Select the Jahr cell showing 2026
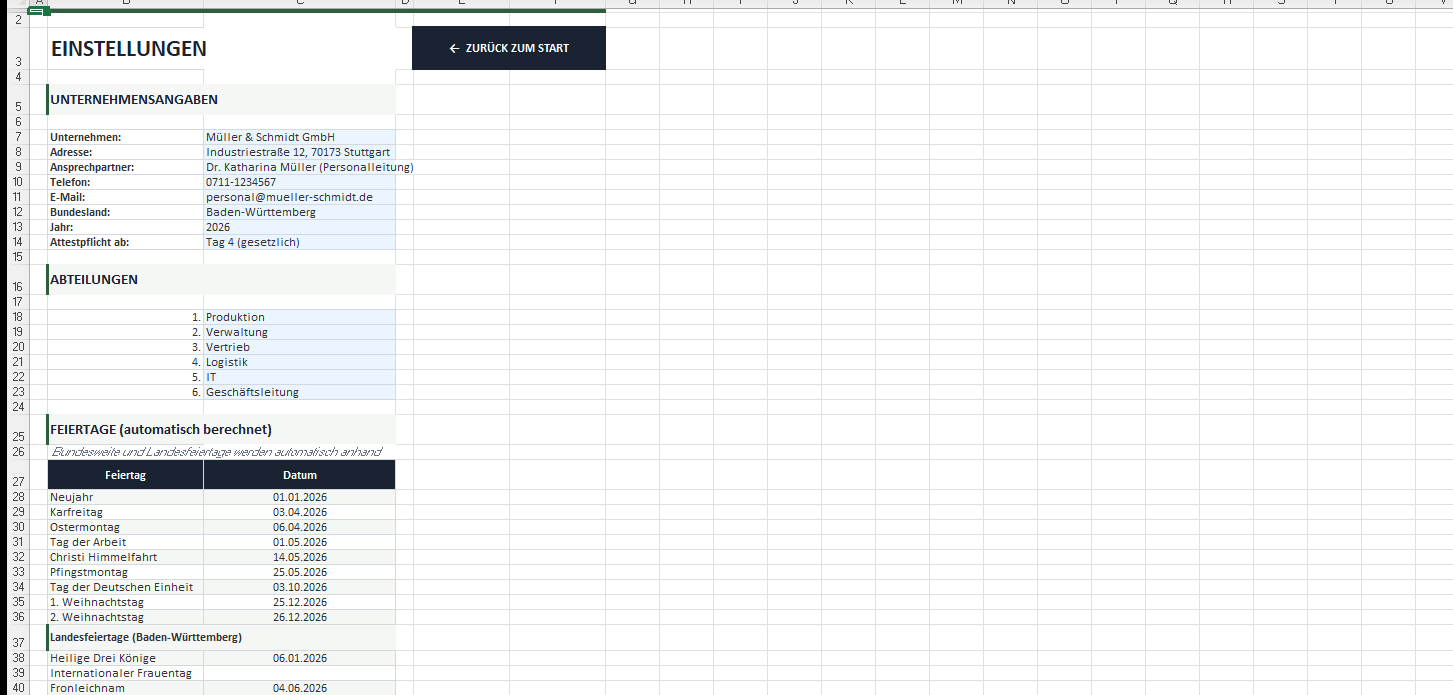Viewport: 1453px width, 695px height. (299, 227)
